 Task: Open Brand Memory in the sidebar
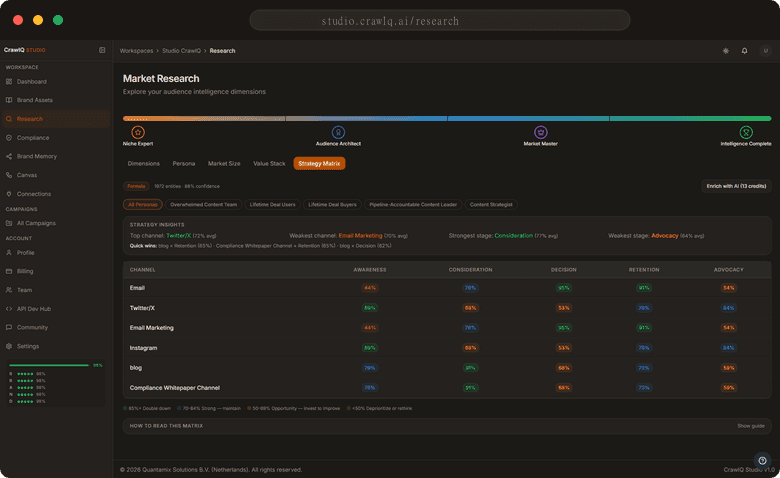(x=36, y=156)
